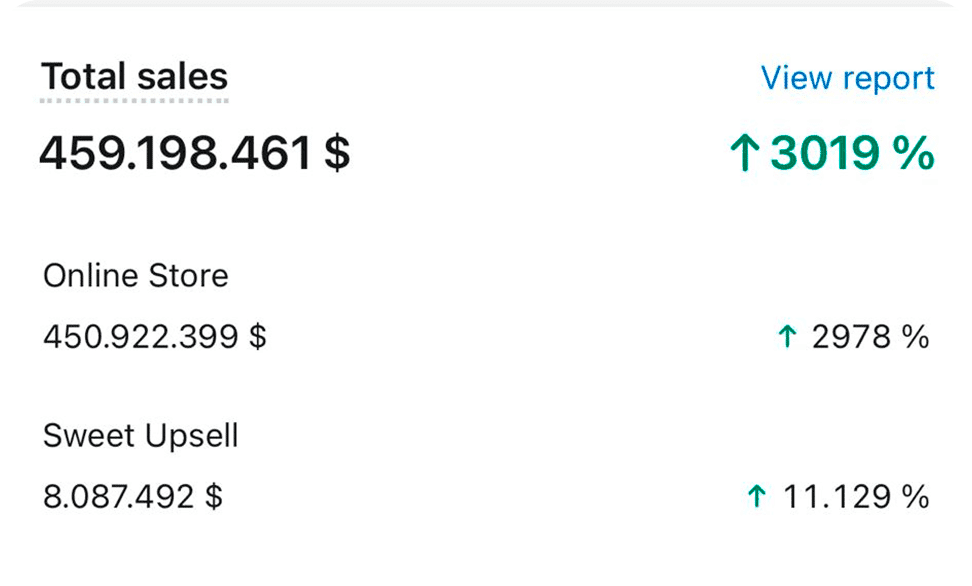Screen dimensions: 972x586
Task: Click the Total sales heading
Action: coord(135,77)
